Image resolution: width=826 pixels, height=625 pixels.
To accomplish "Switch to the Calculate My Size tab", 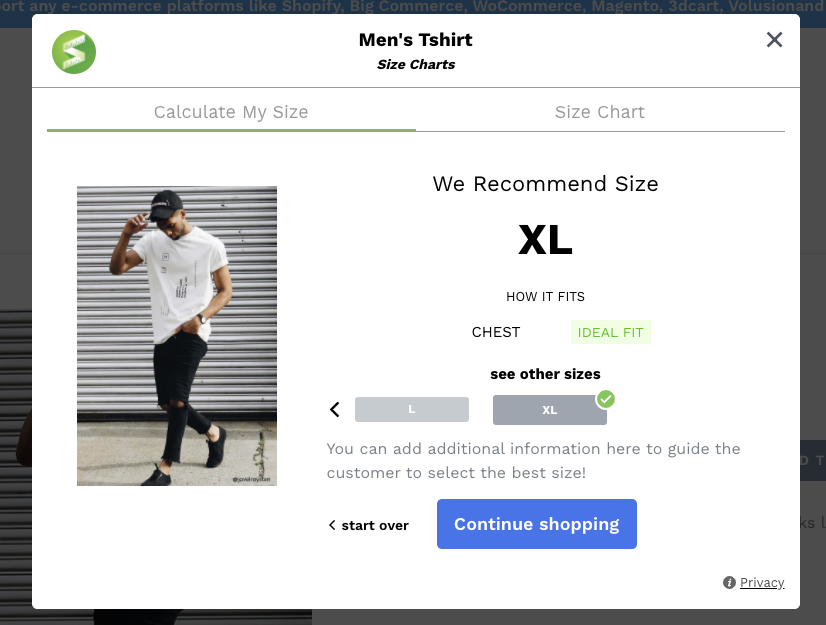I will click(231, 112).
